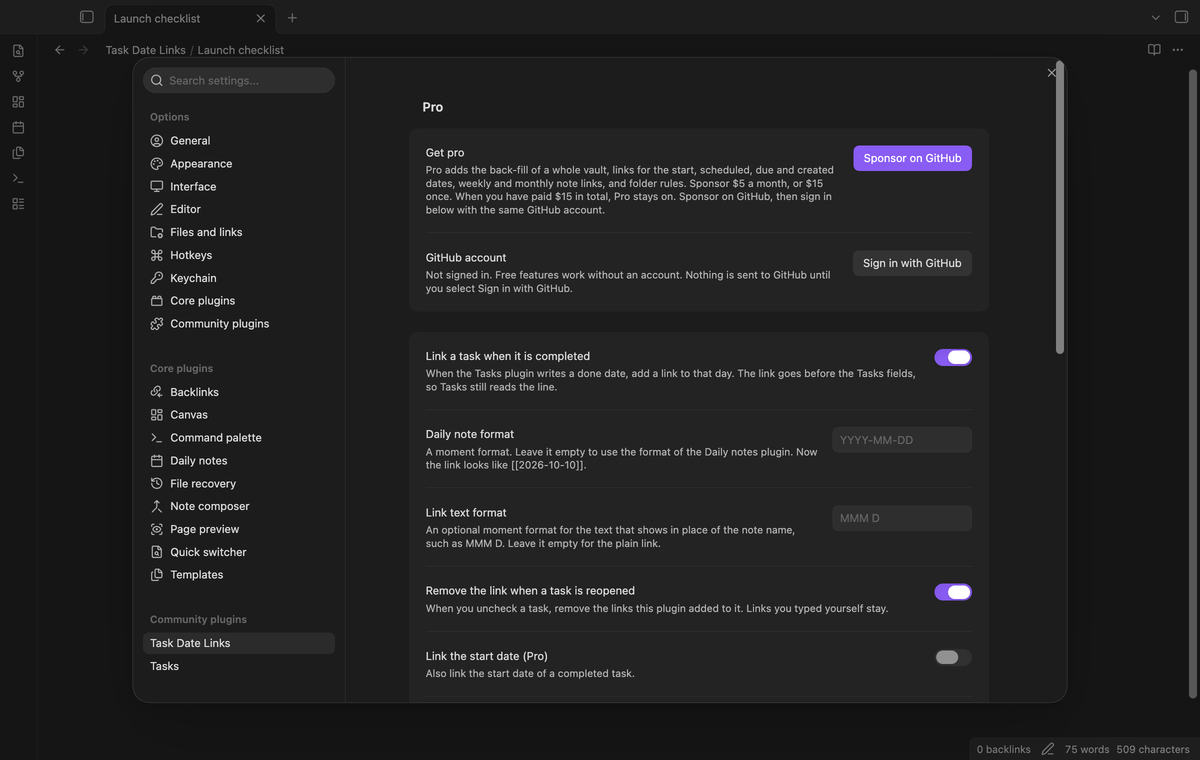
Task: Focus the Search settings field
Action: (239, 80)
